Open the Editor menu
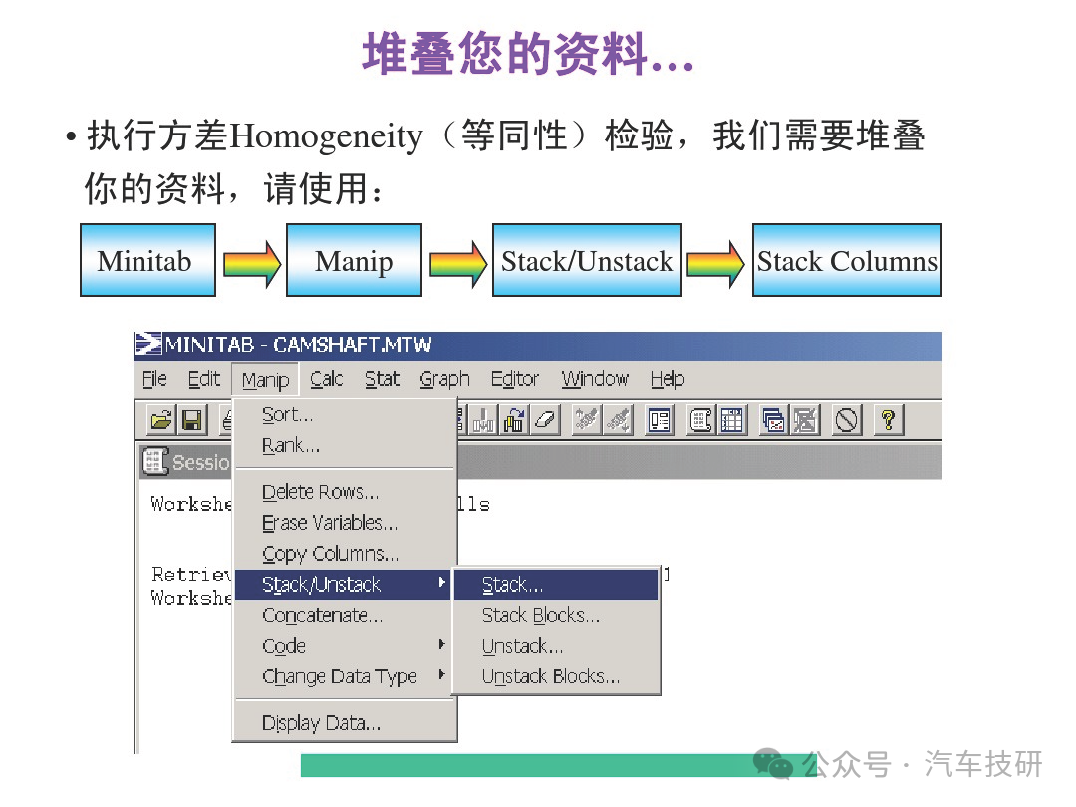The width and height of the screenshot is (1076, 807). (x=515, y=379)
